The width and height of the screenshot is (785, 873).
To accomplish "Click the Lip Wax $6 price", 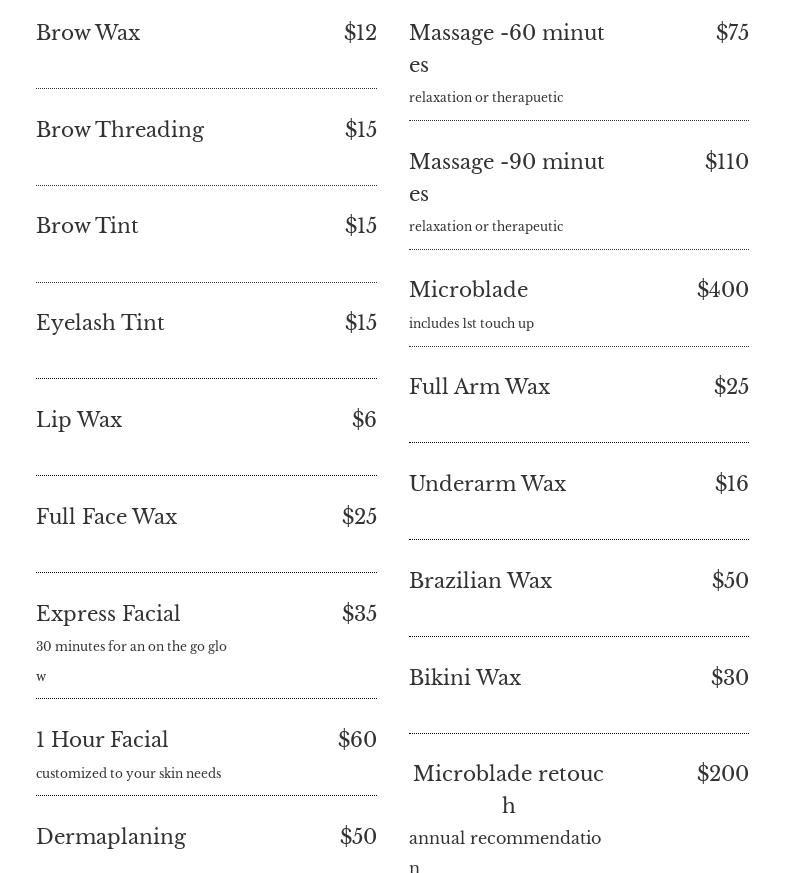I will tap(364, 419).
